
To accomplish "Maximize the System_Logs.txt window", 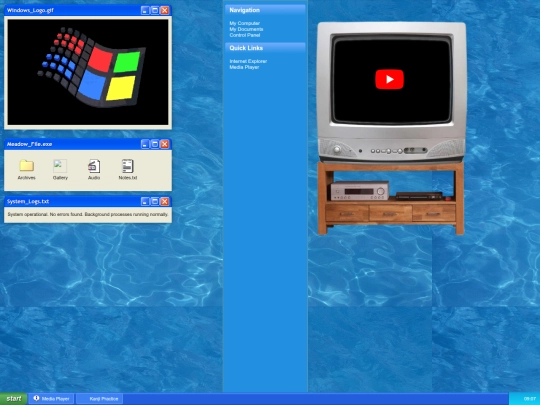I will click(x=155, y=201).
